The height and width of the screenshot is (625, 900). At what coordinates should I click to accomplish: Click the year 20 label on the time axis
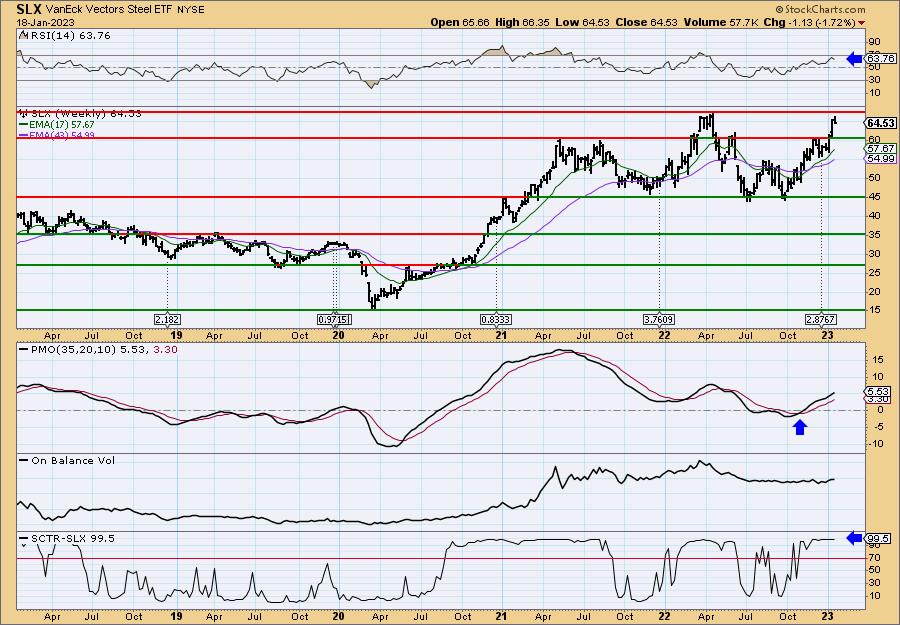tap(338, 335)
